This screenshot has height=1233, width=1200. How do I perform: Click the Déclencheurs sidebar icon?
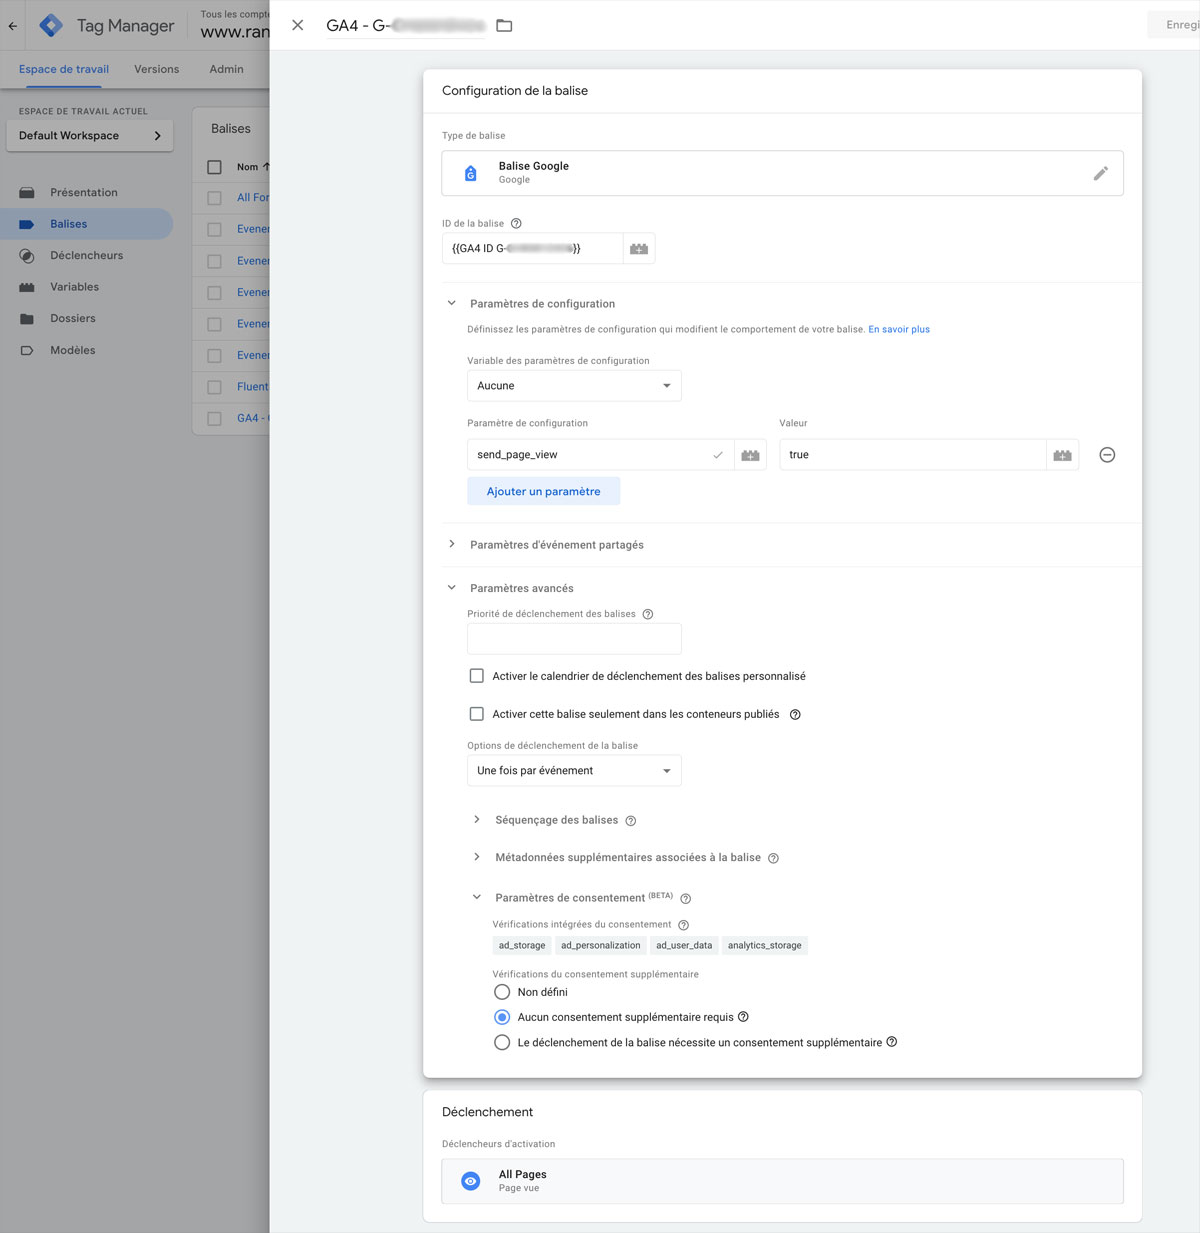coord(27,256)
